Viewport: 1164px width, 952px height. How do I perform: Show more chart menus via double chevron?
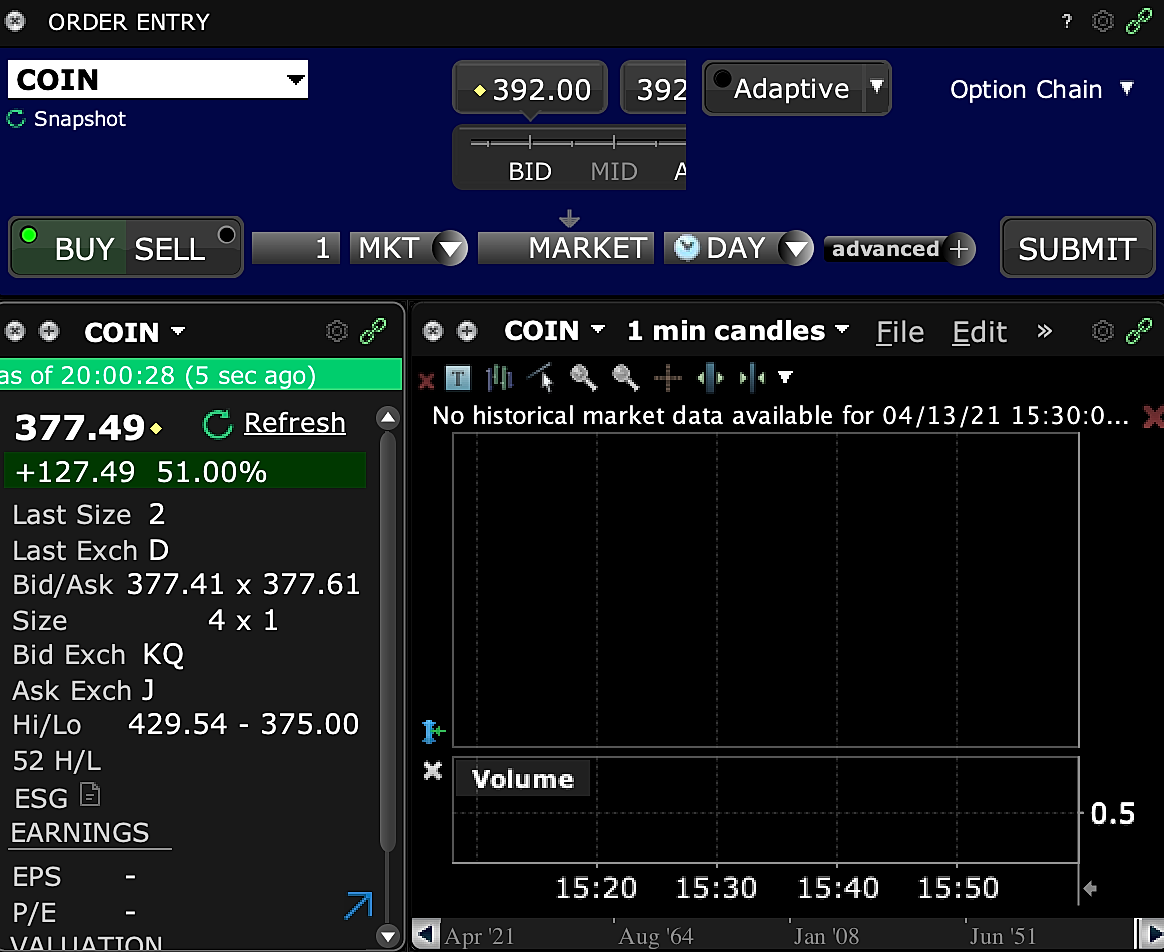point(1044,331)
